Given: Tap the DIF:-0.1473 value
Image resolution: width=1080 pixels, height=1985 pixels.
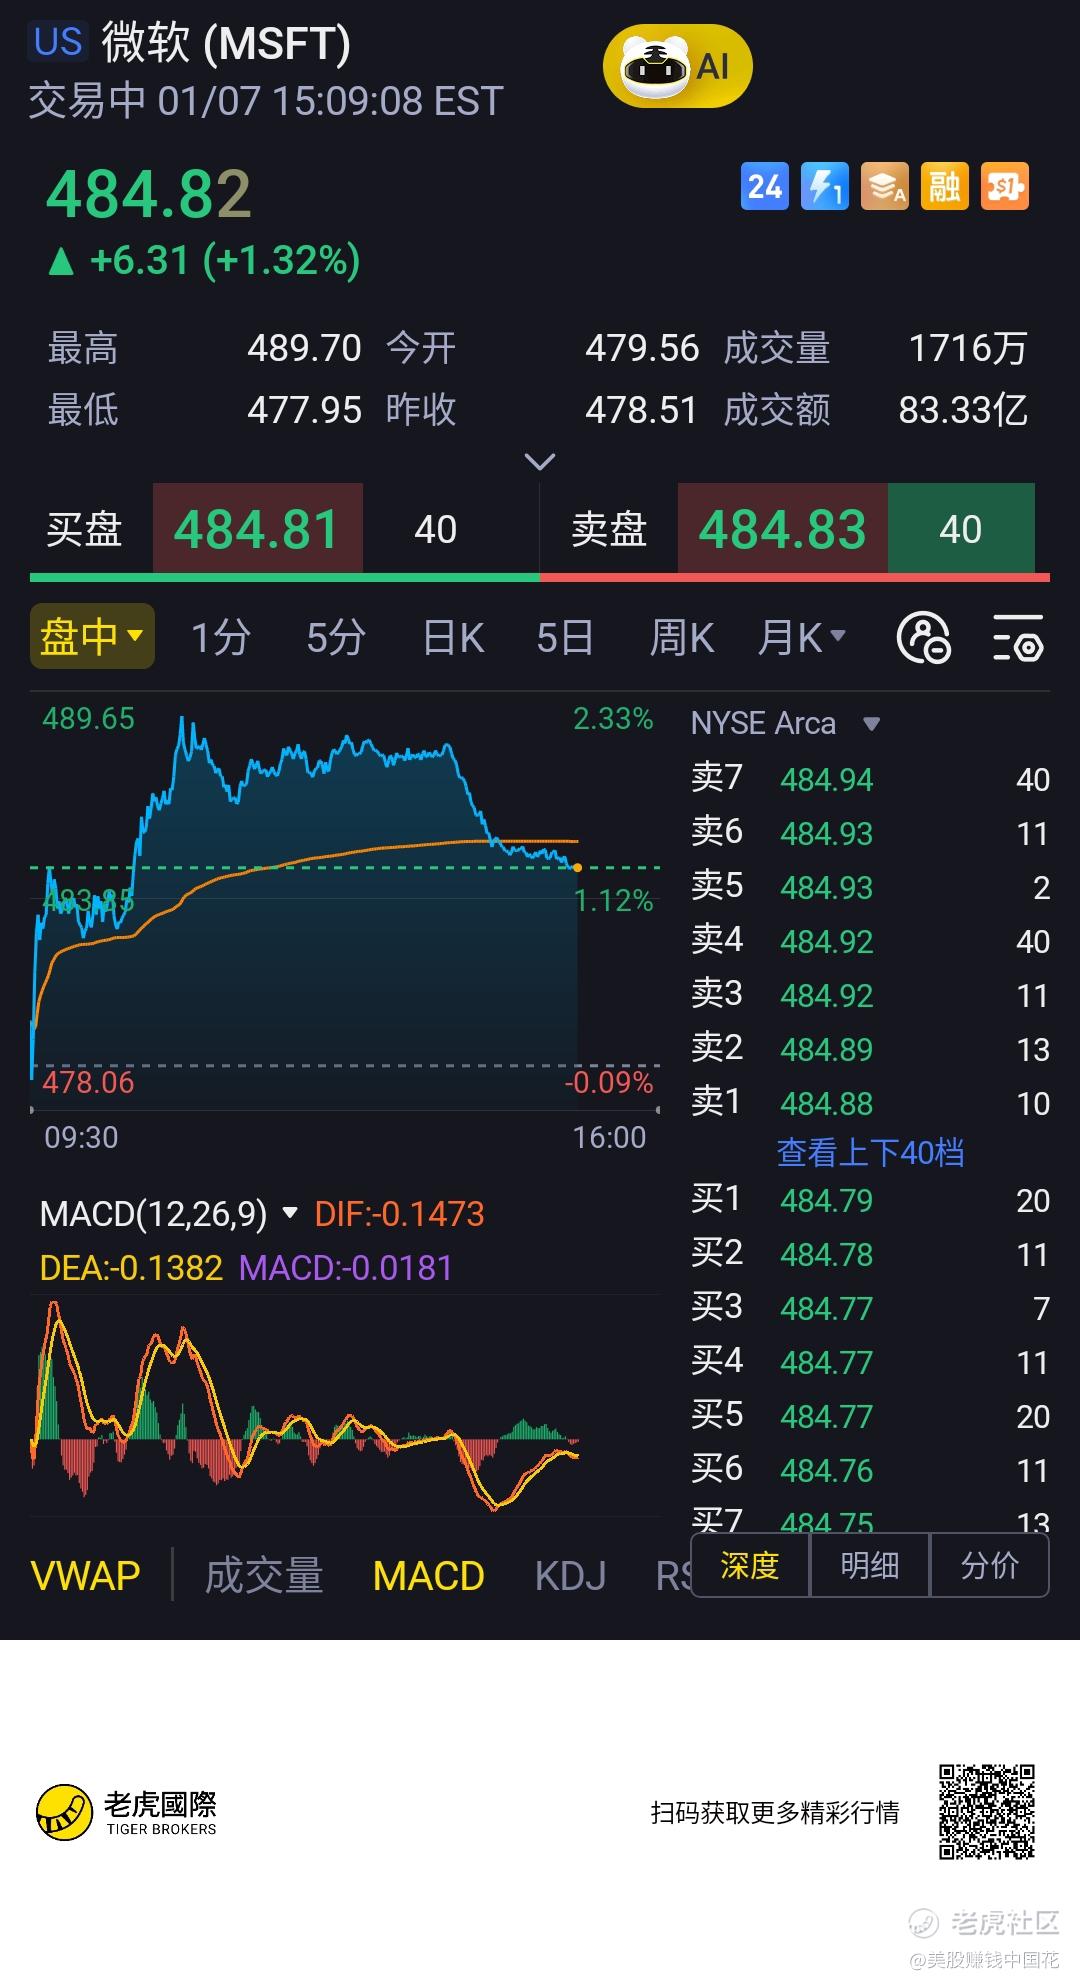Looking at the screenshot, I should point(399,1214).
